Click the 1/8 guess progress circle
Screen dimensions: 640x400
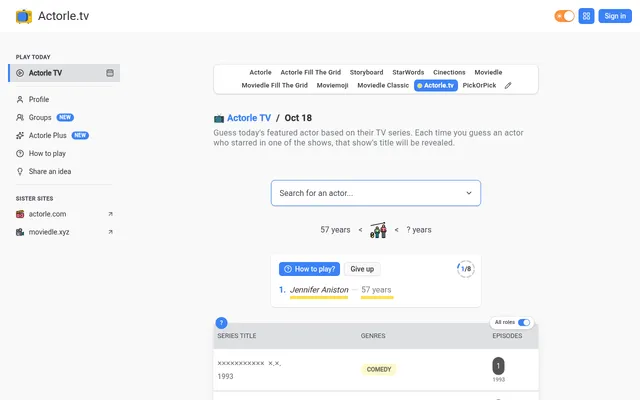466,269
